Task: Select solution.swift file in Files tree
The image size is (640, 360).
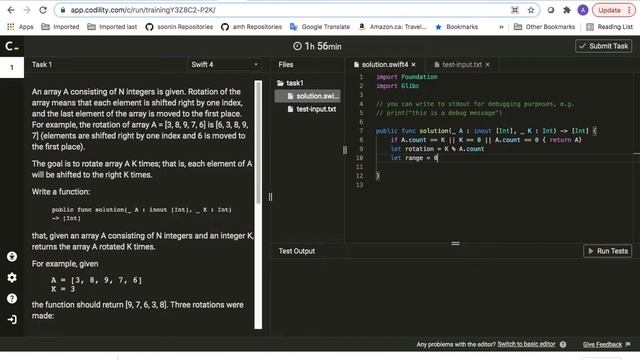Action: [308, 96]
